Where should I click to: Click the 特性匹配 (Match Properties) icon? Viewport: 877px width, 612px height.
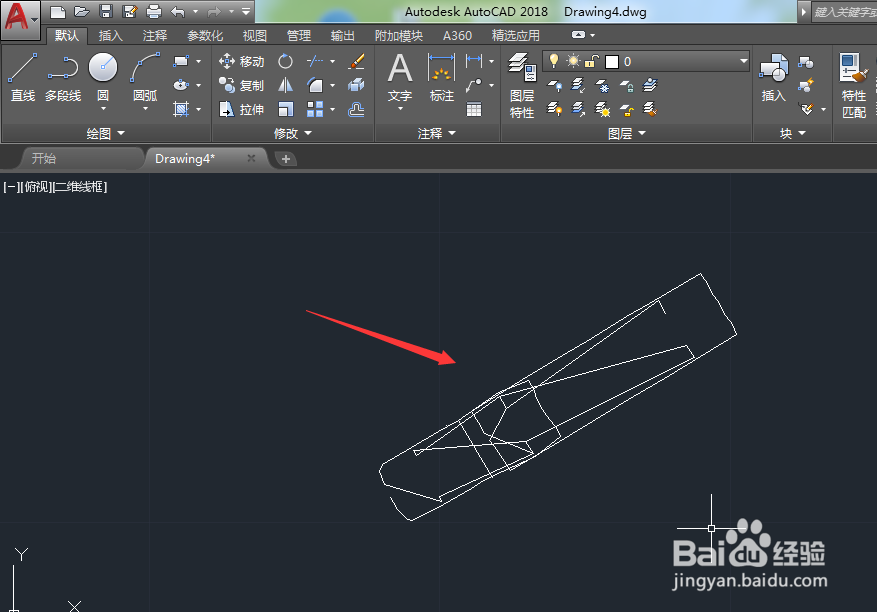point(854,86)
